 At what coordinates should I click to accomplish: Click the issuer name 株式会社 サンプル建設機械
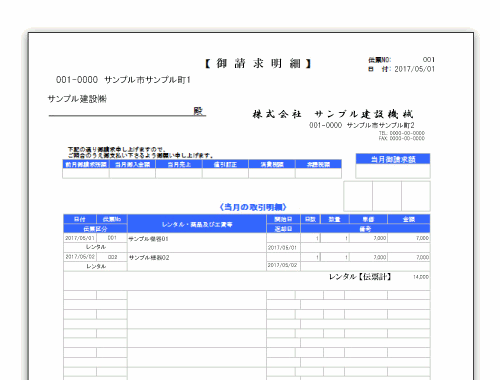coord(333,114)
